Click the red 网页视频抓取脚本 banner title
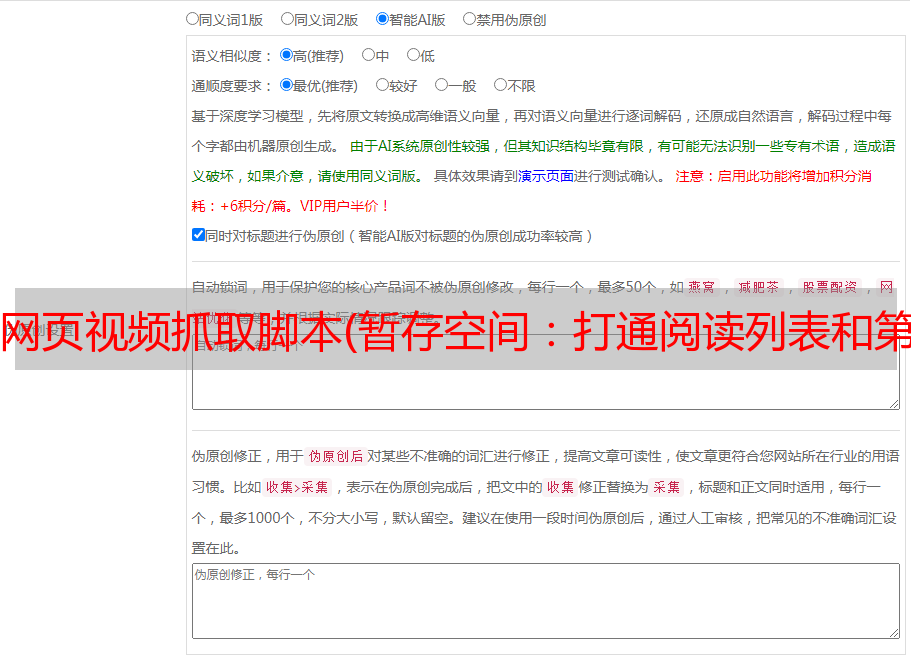911x658 pixels. pos(455,330)
